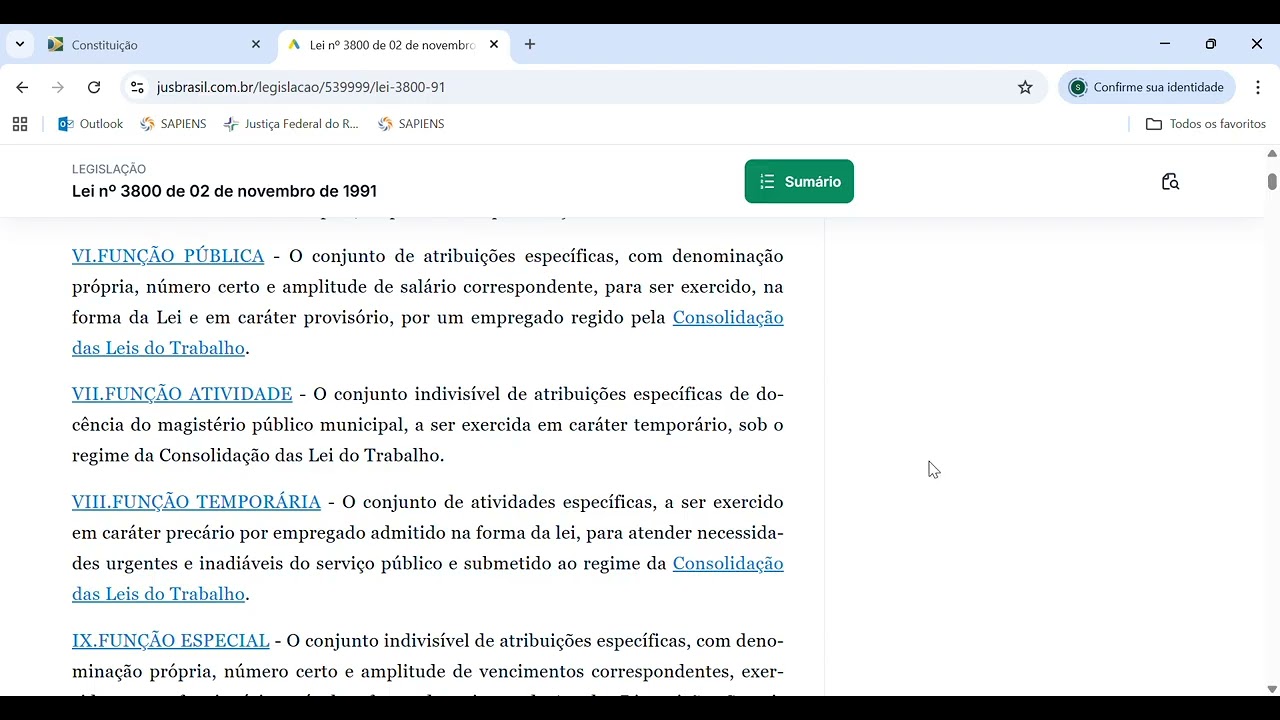Click the vertical scrollbar thumb
1280x720 pixels.
point(1272,181)
